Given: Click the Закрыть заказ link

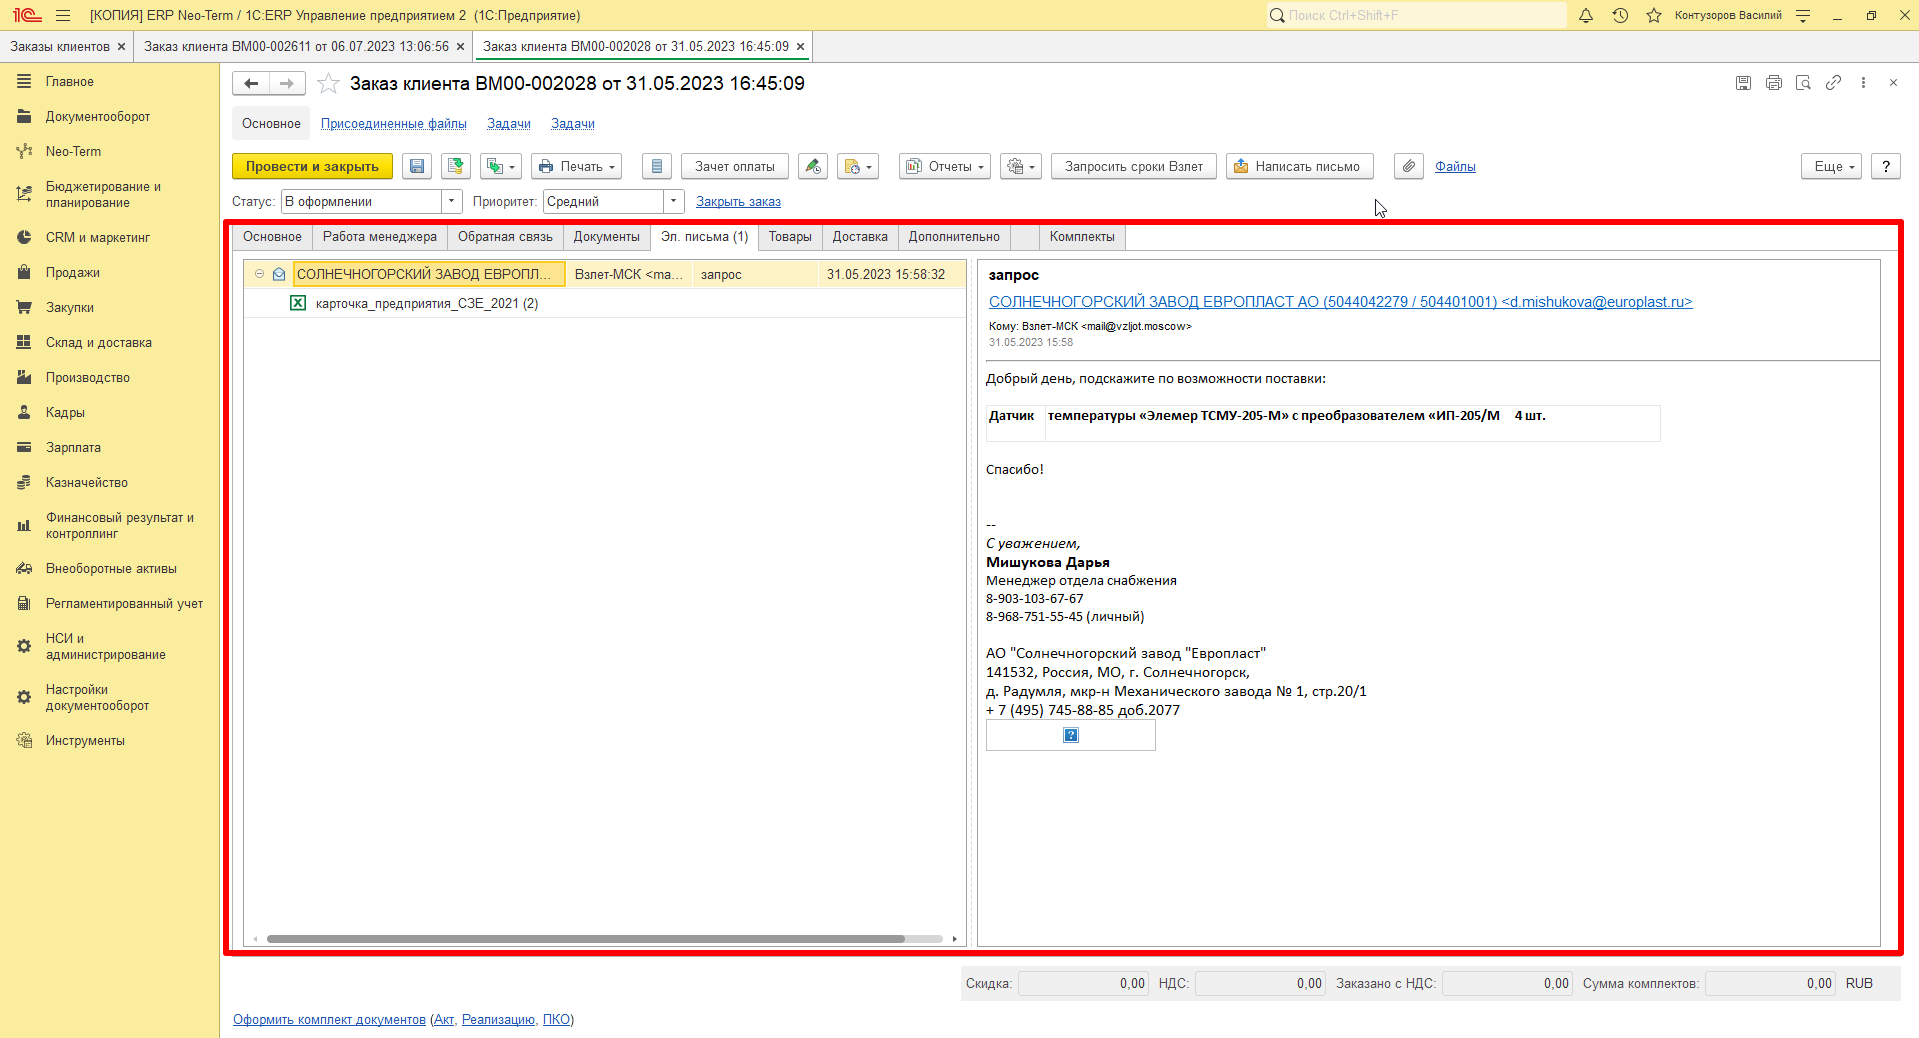Looking at the screenshot, I should [x=738, y=202].
